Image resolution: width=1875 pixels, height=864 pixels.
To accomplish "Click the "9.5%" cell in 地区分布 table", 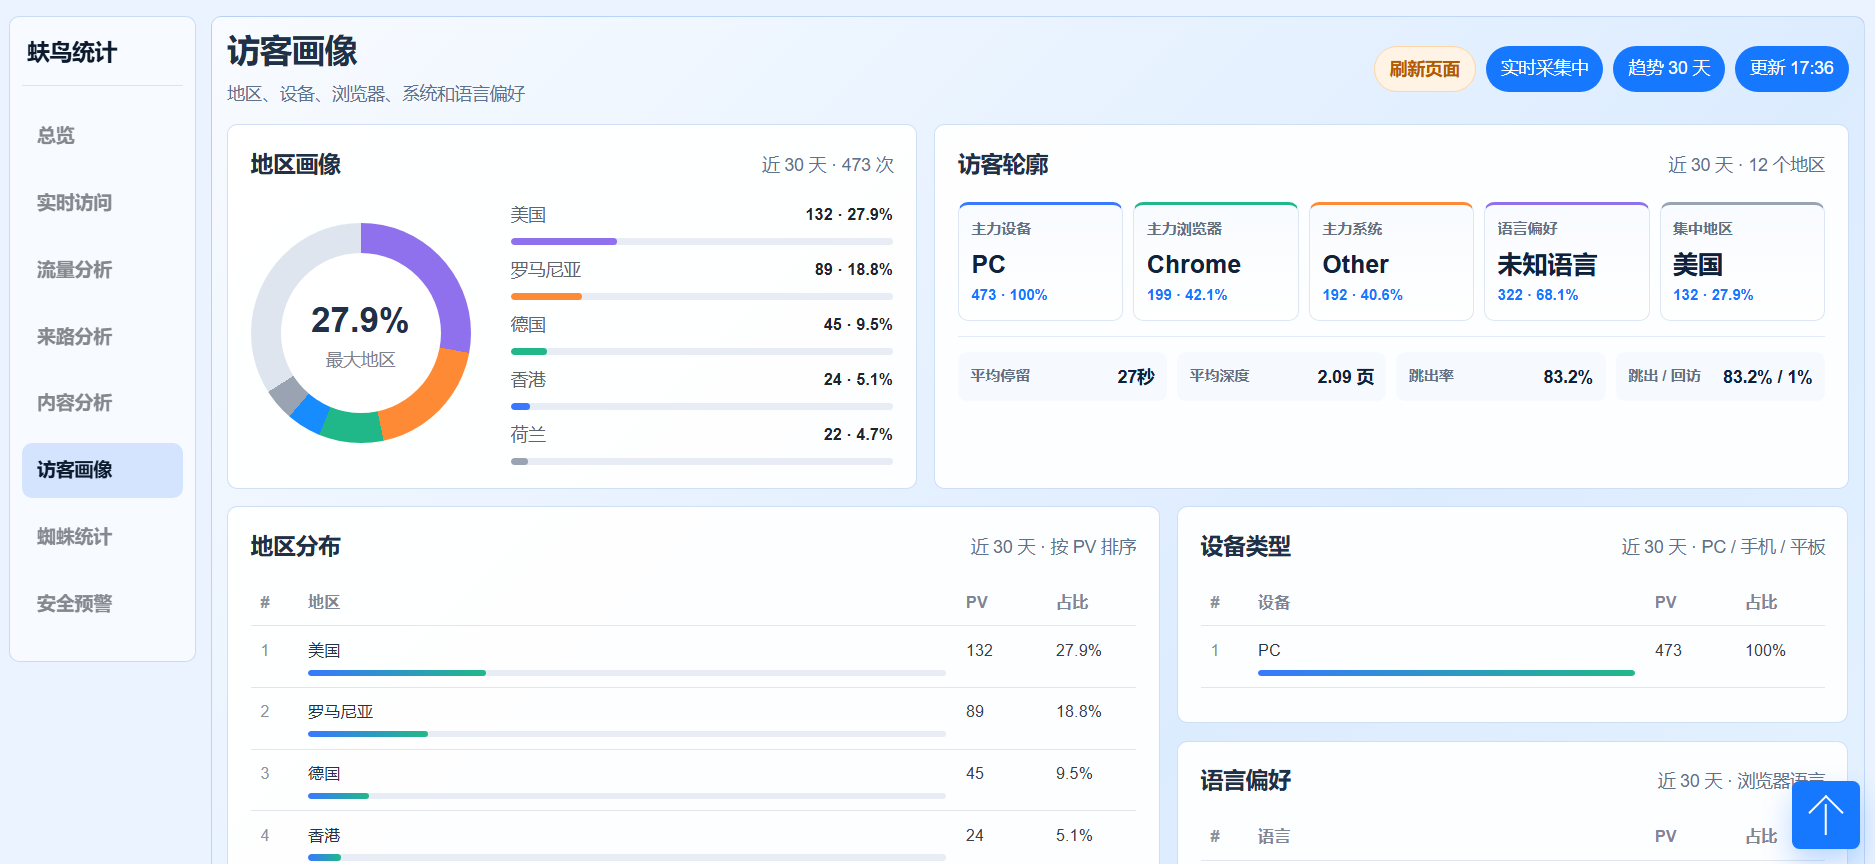I will click(1074, 773).
